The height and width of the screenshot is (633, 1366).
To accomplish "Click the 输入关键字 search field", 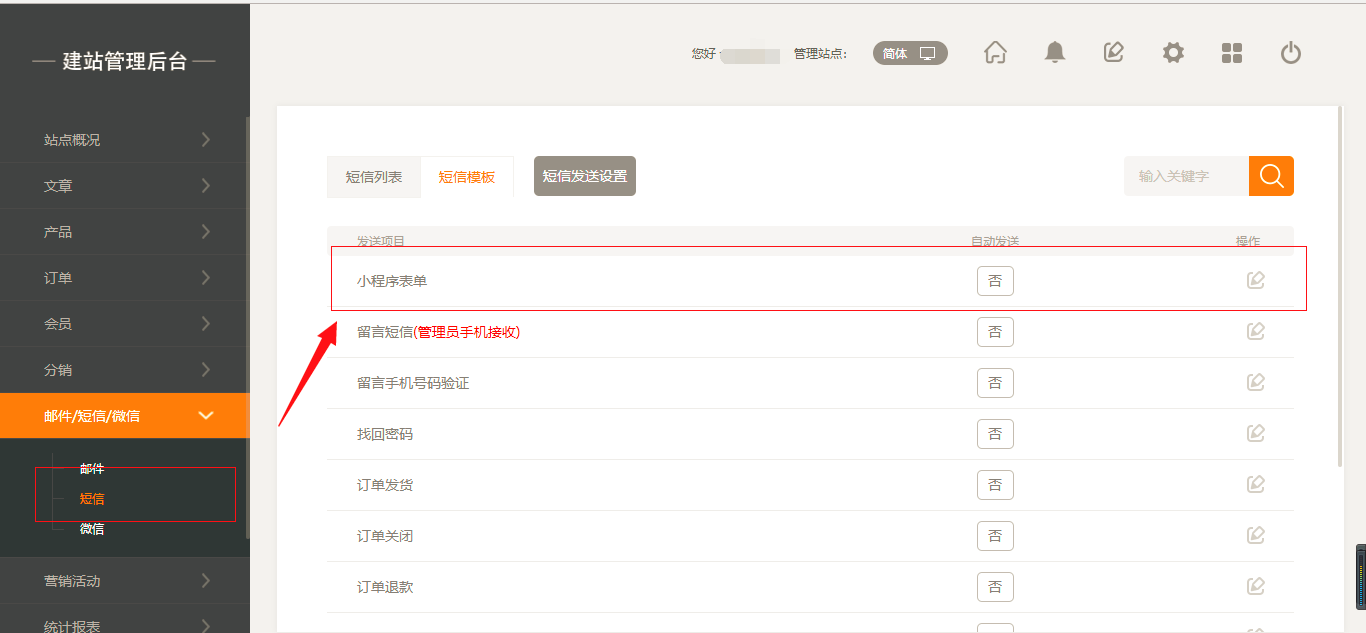I will pos(1186,176).
